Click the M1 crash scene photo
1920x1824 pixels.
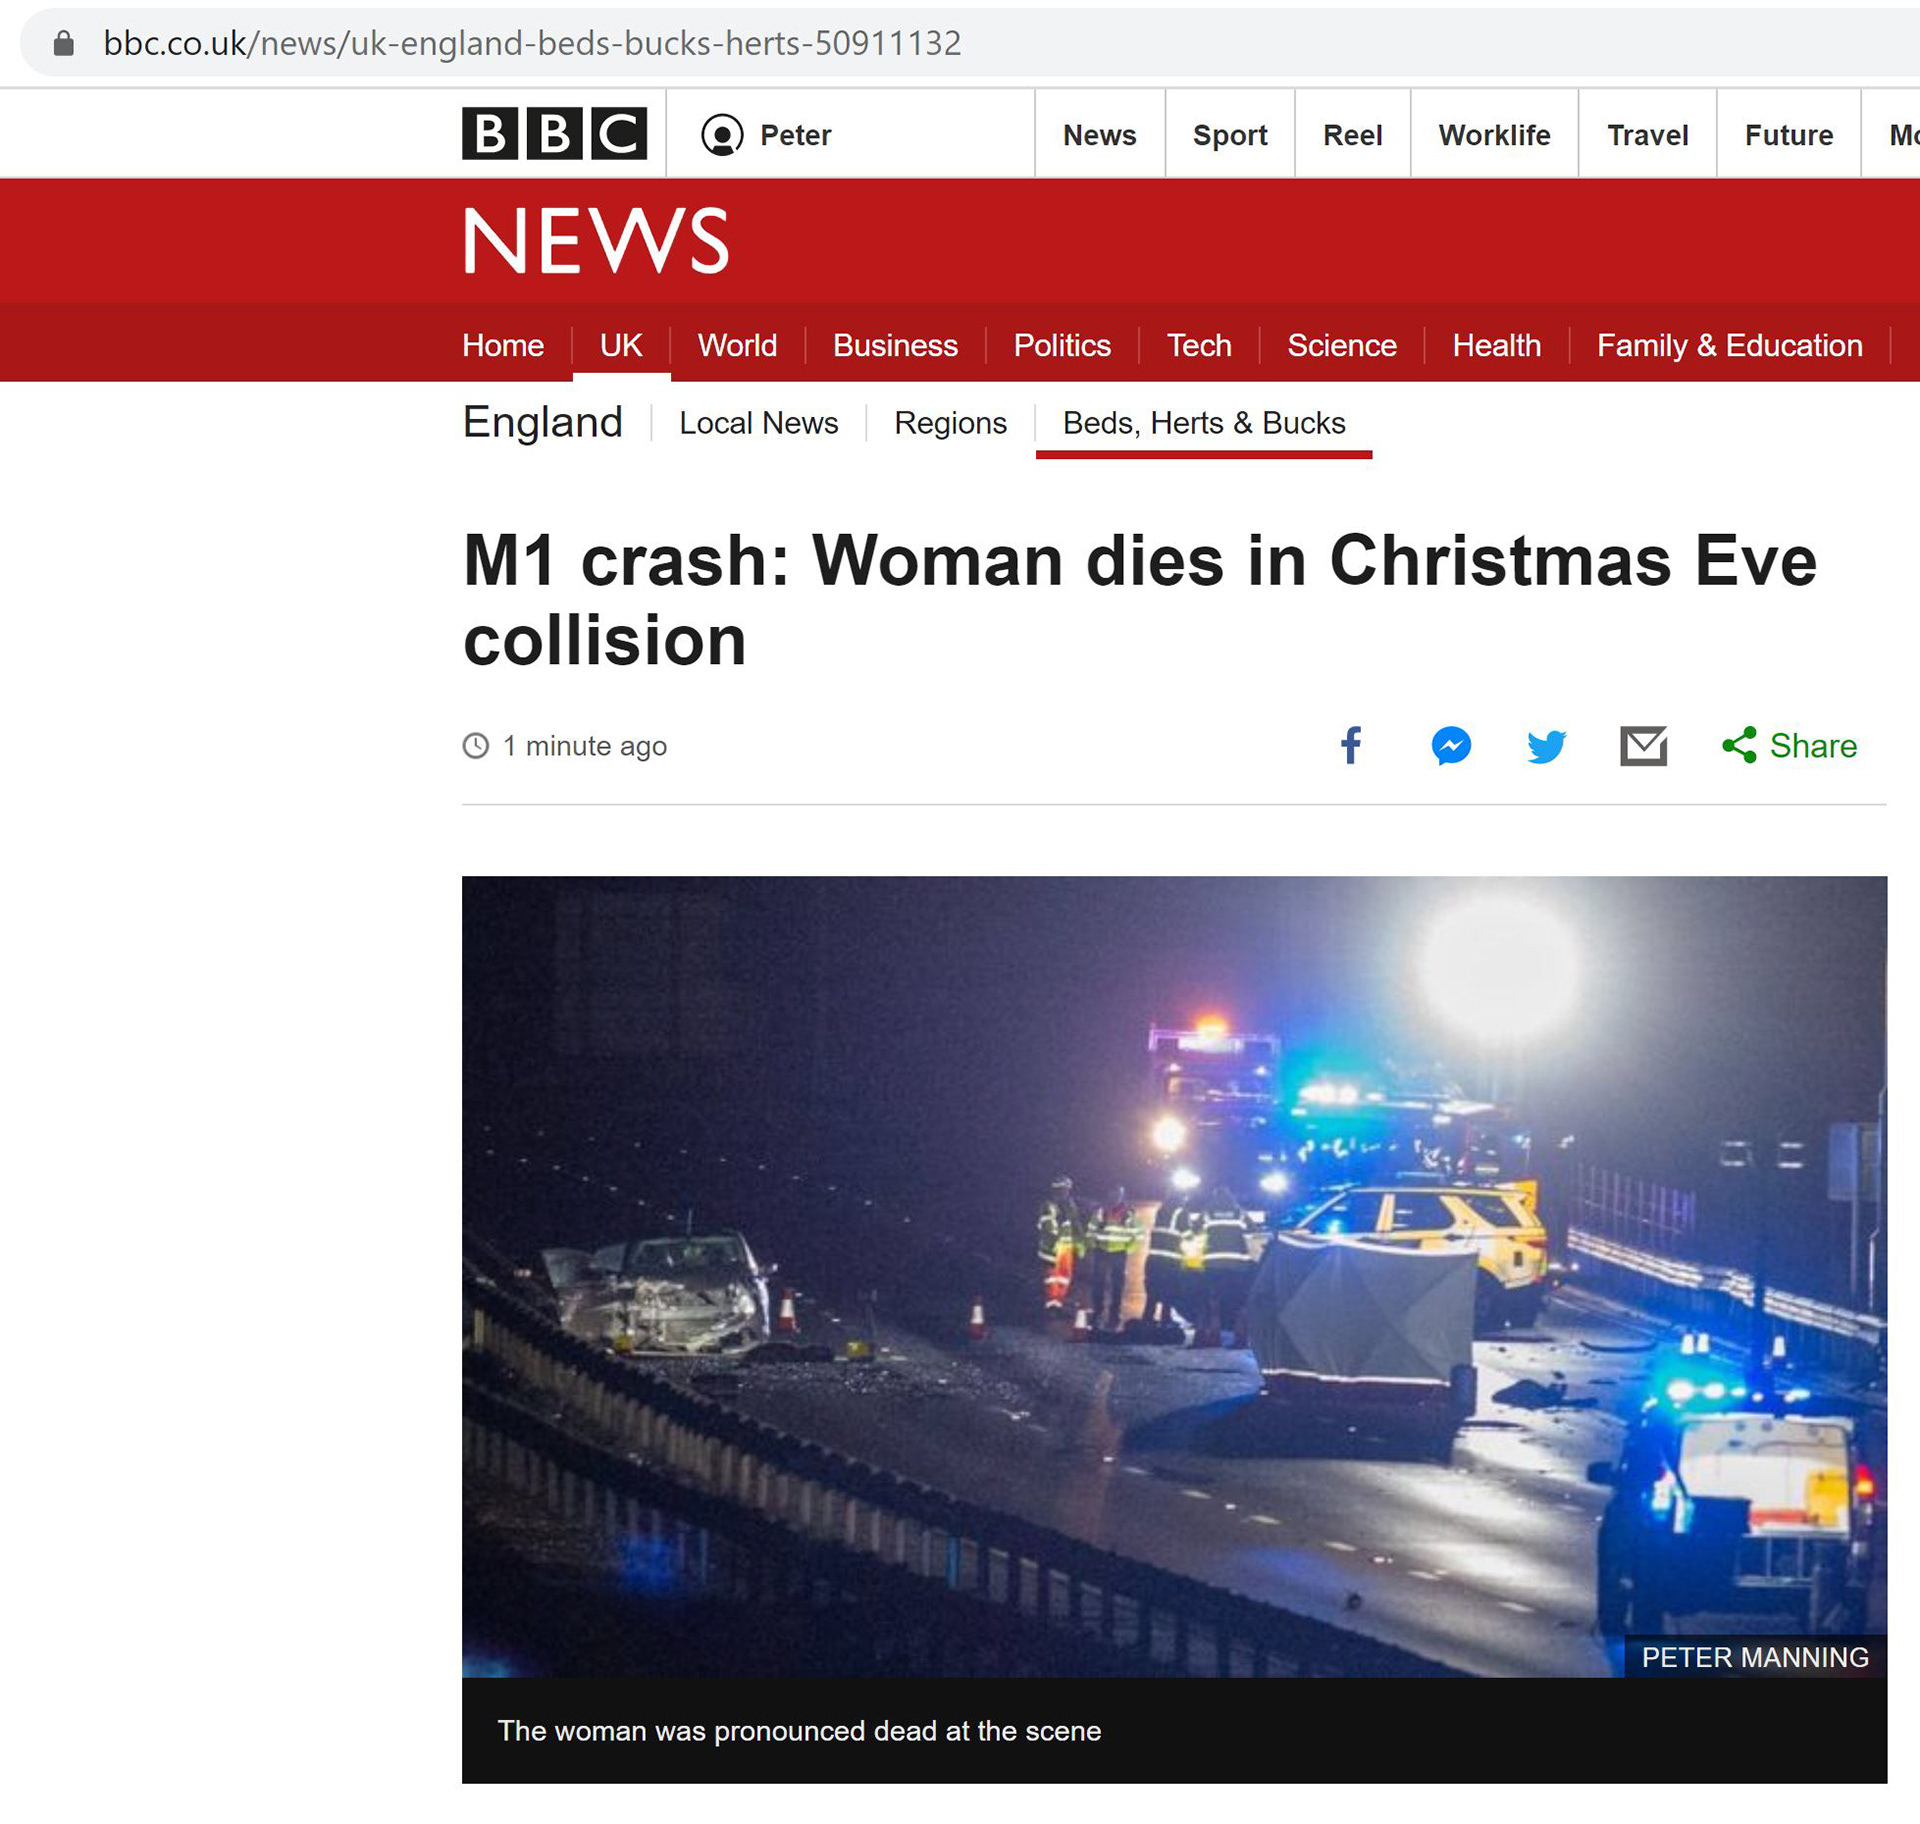coord(1174,1276)
